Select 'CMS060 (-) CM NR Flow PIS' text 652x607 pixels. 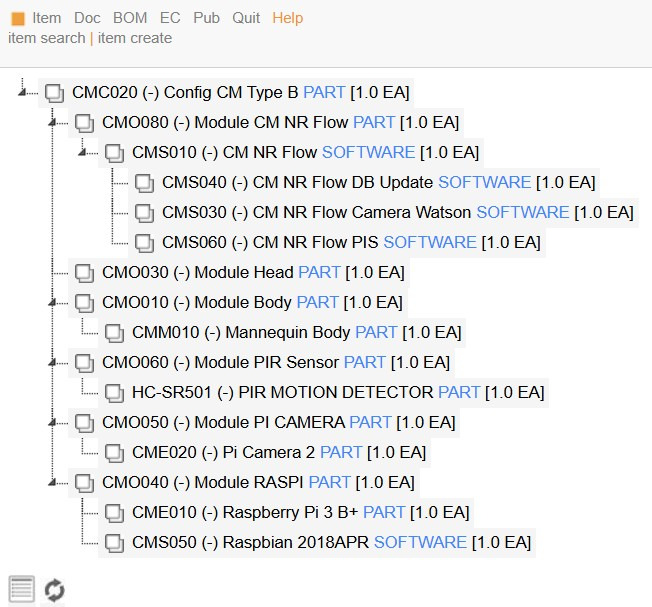coord(270,242)
